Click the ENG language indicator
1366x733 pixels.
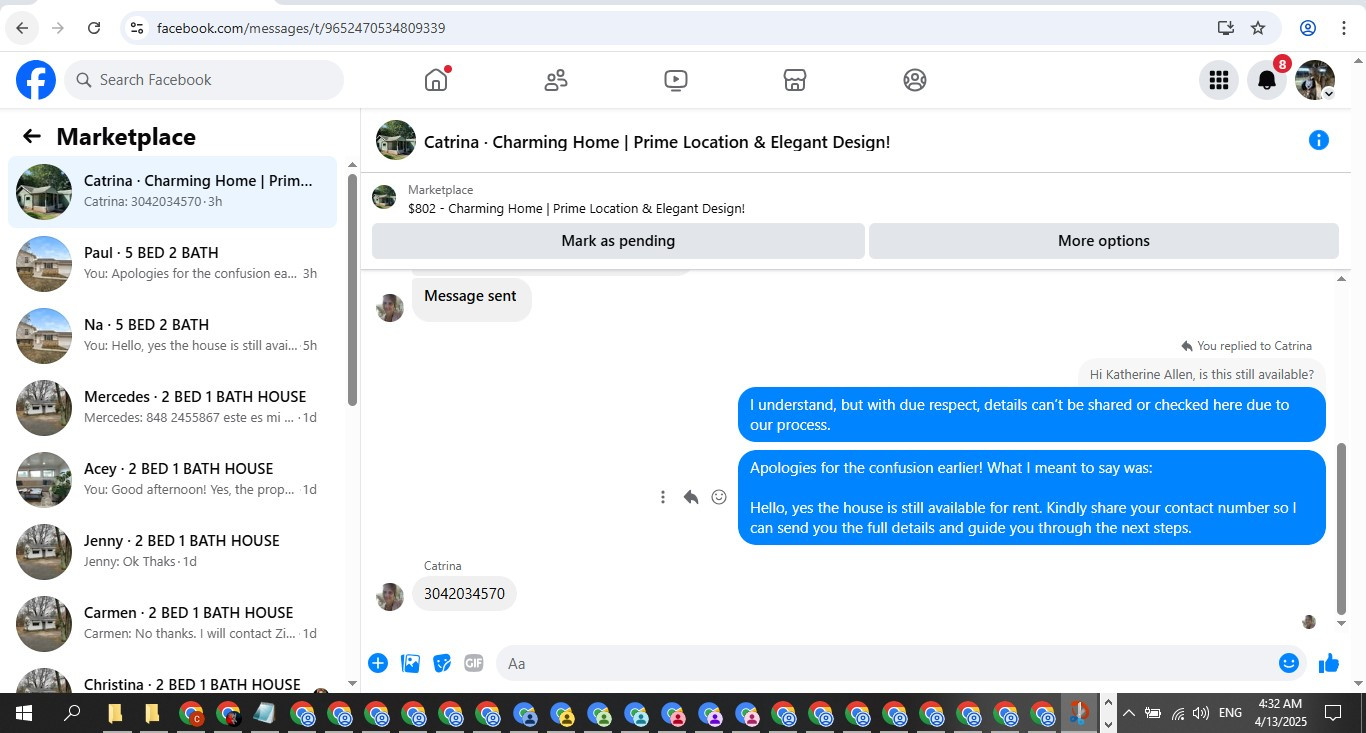pyautogui.click(x=1230, y=713)
